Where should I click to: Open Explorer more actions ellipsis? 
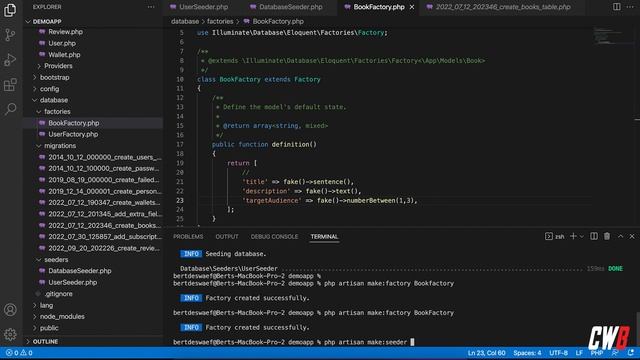(x=151, y=7)
